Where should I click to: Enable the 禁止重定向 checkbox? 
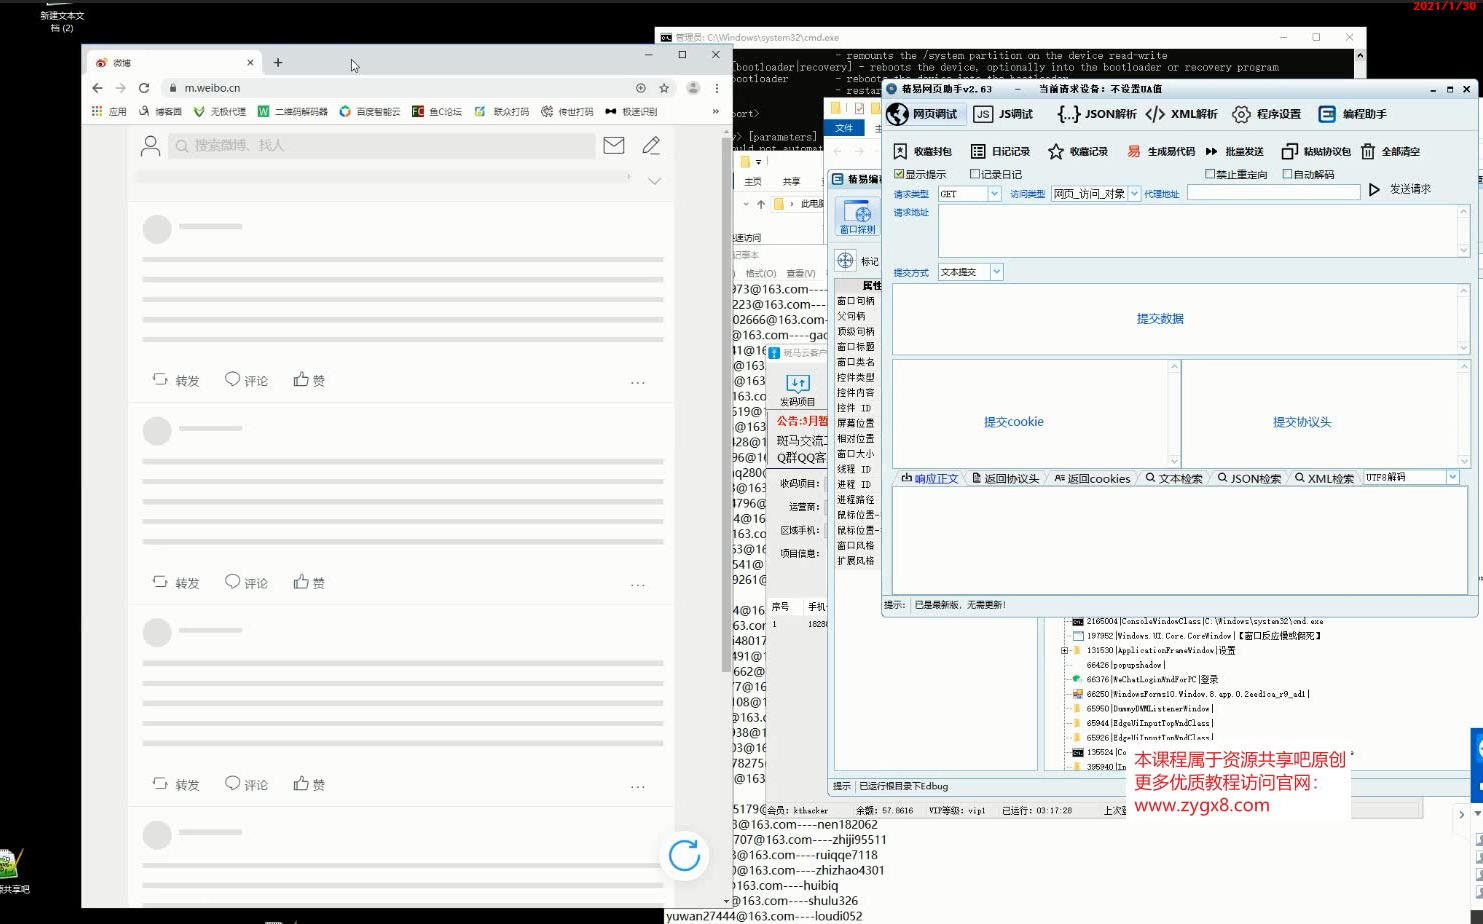click(x=1211, y=173)
